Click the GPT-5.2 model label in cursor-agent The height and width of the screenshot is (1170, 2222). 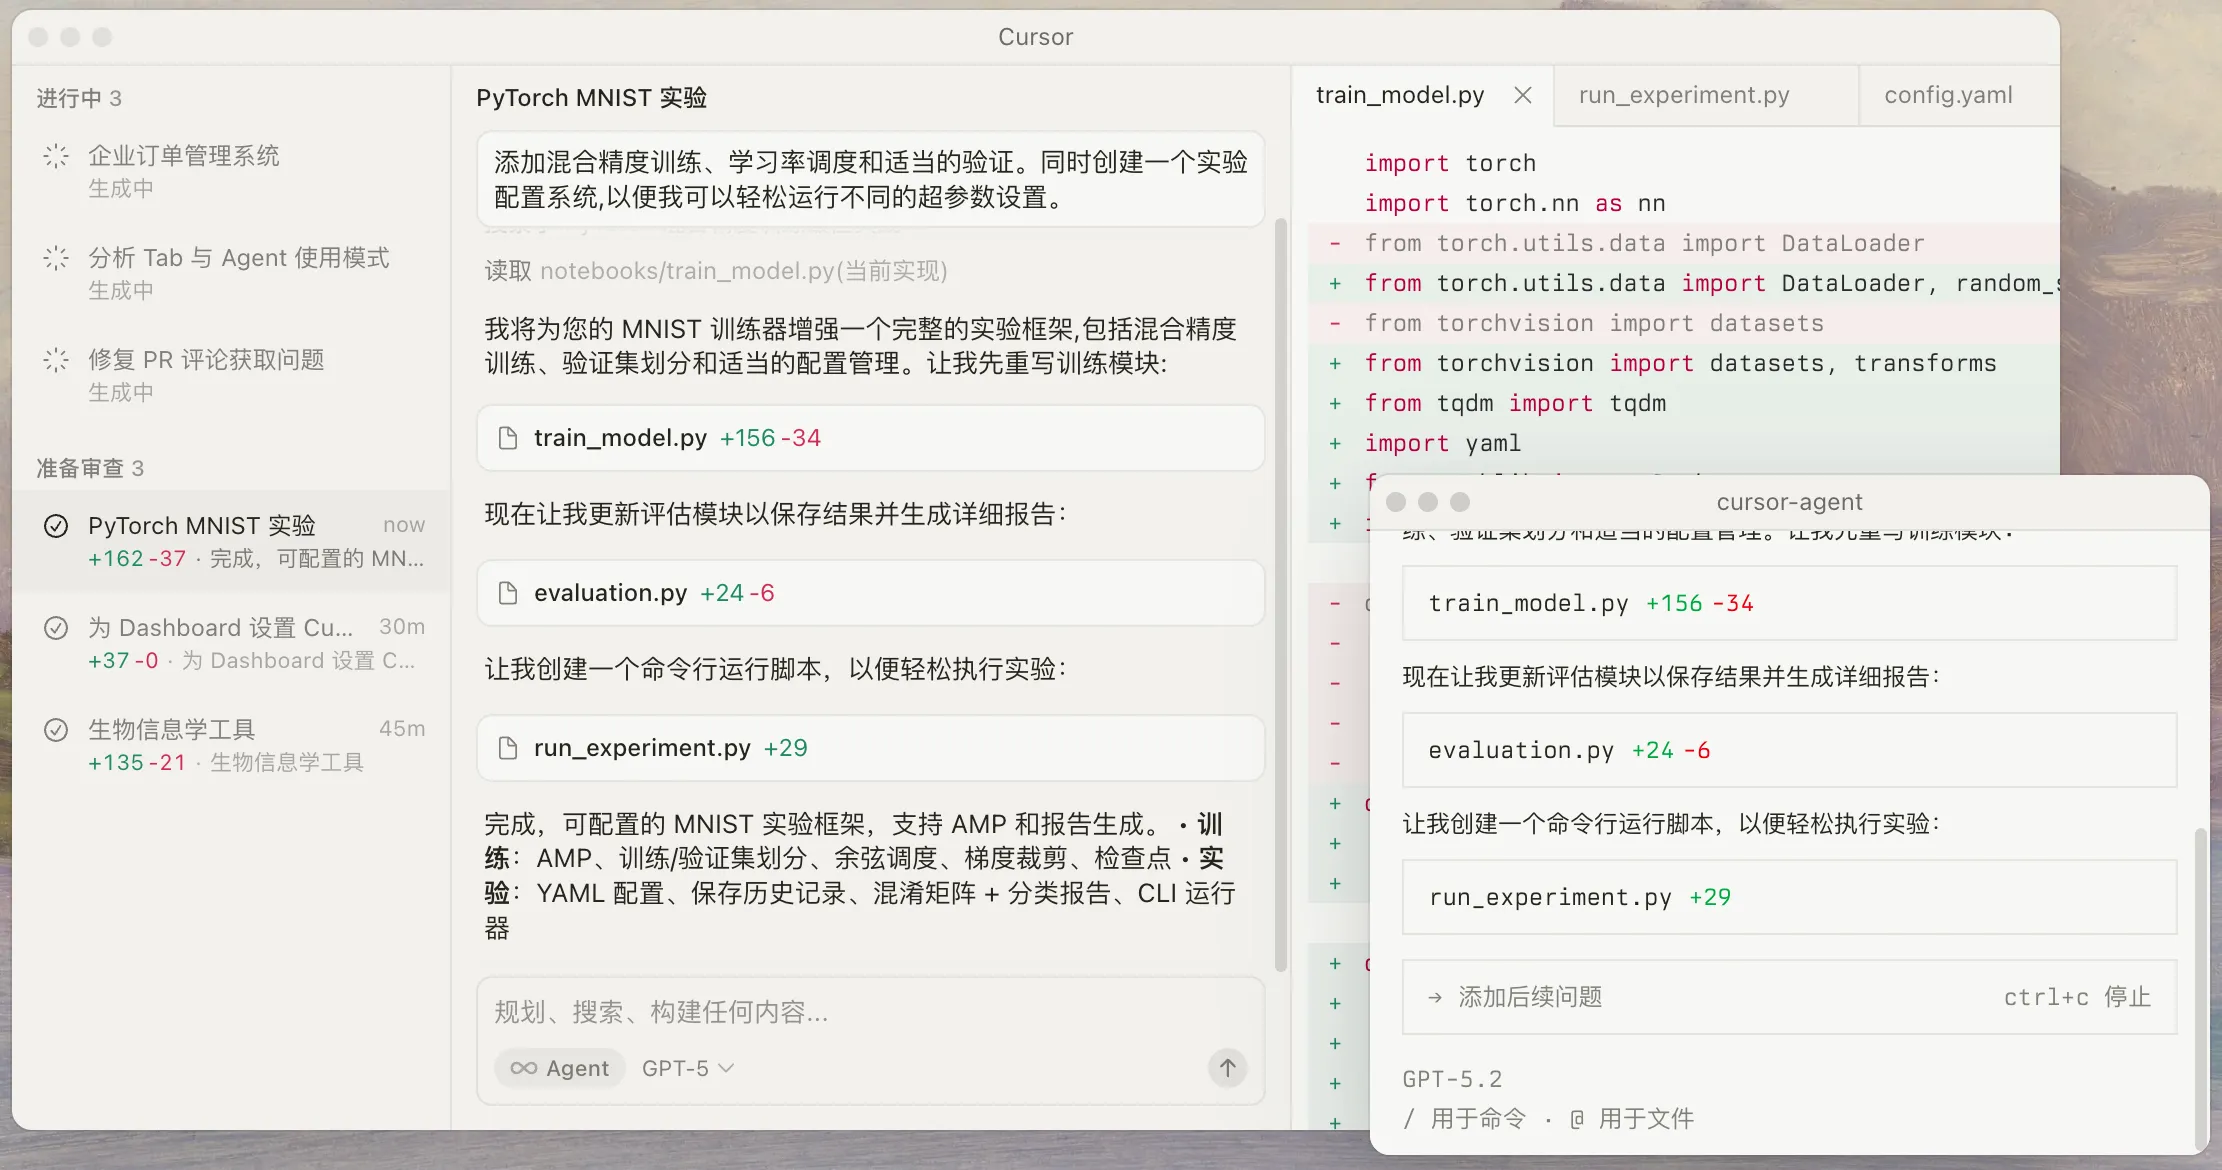[1452, 1079]
